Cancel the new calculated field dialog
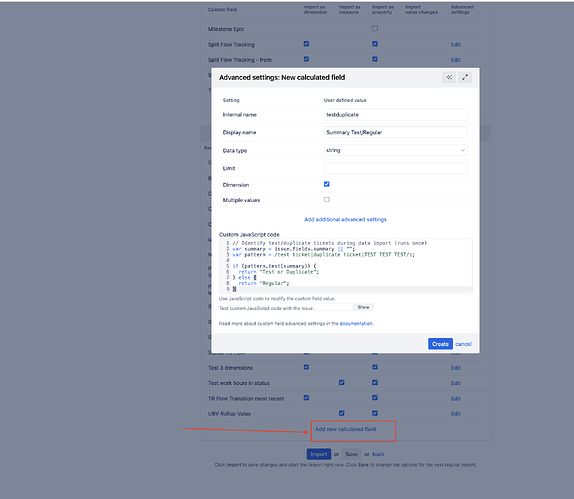The width and height of the screenshot is (574, 499). pos(463,344)
